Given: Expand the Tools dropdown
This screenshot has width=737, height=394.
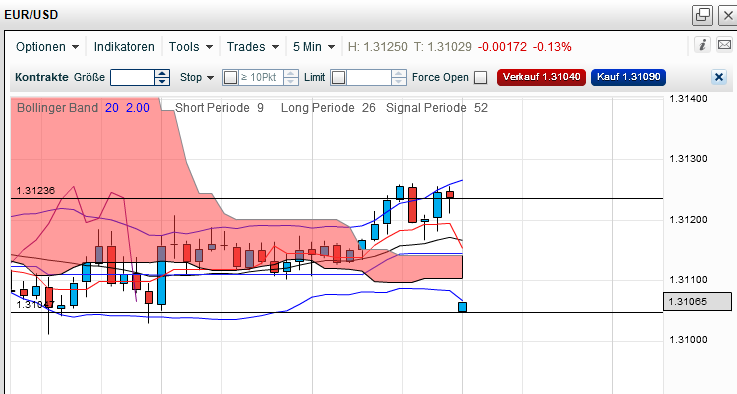Looking at the screenshot, I should 191,47.
